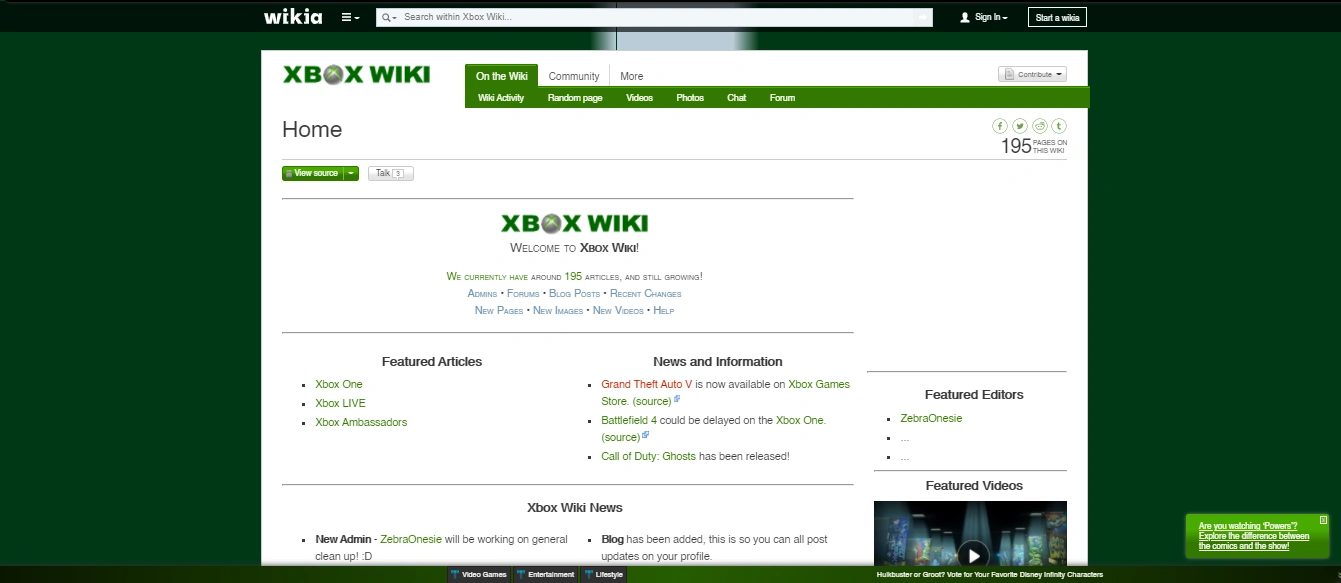This screenshot has width=1341, height=583.
Task: Close the green Powers notification
Action: click(x=1323, y=520)
